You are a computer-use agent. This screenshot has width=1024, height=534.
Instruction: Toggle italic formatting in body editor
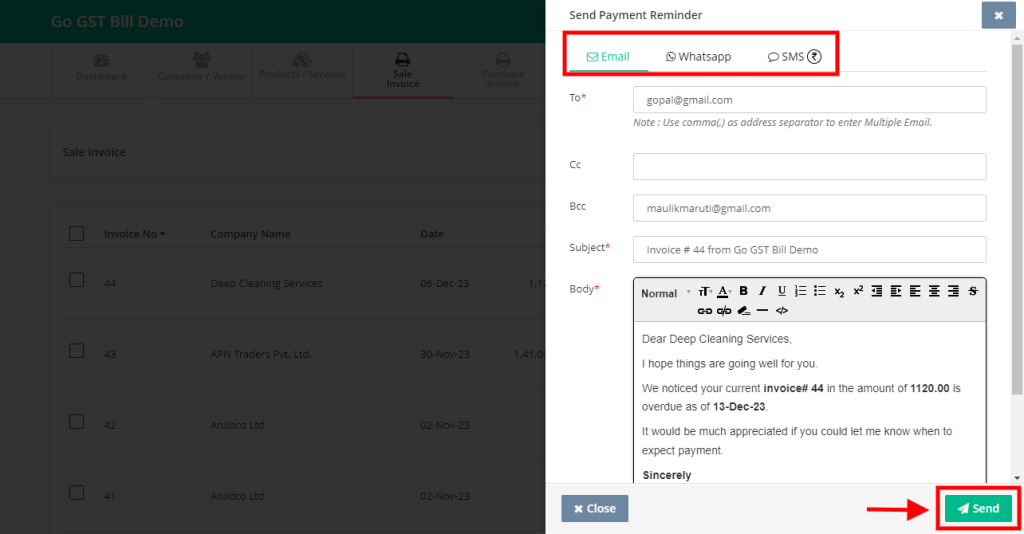pos(762,291)
